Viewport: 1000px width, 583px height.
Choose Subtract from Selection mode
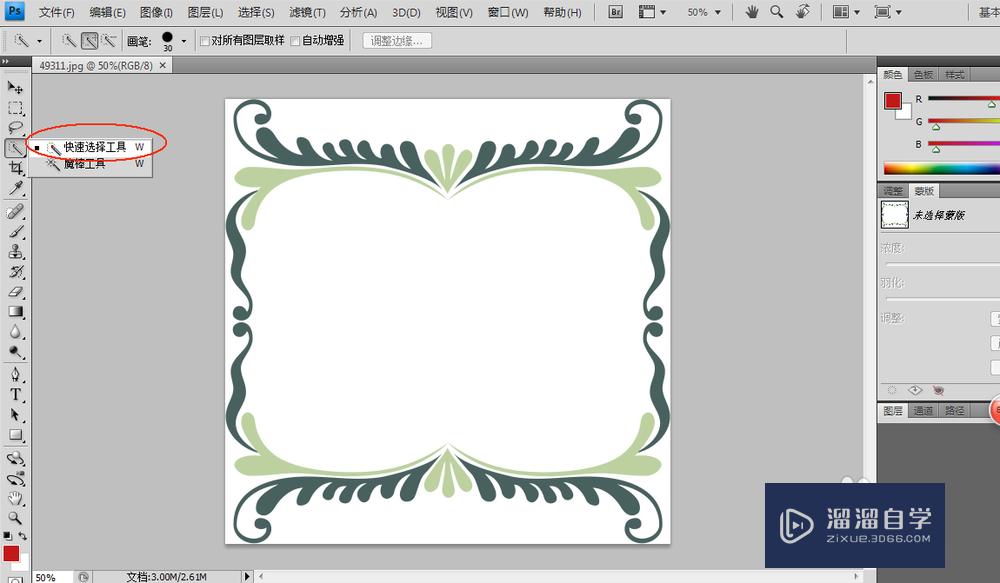tap(109, 41)
